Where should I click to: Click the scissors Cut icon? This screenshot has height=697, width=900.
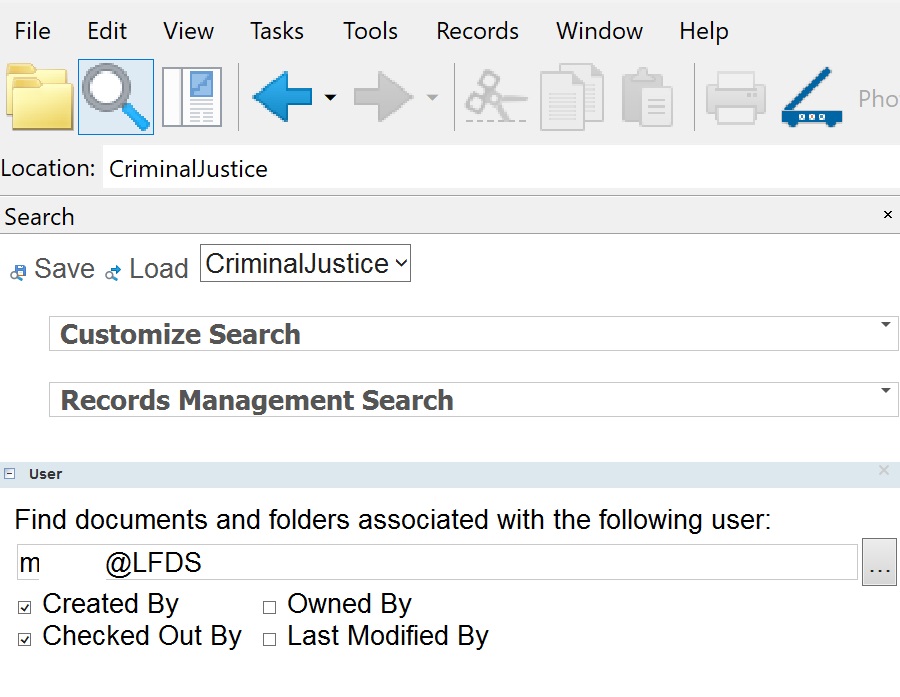495,97
